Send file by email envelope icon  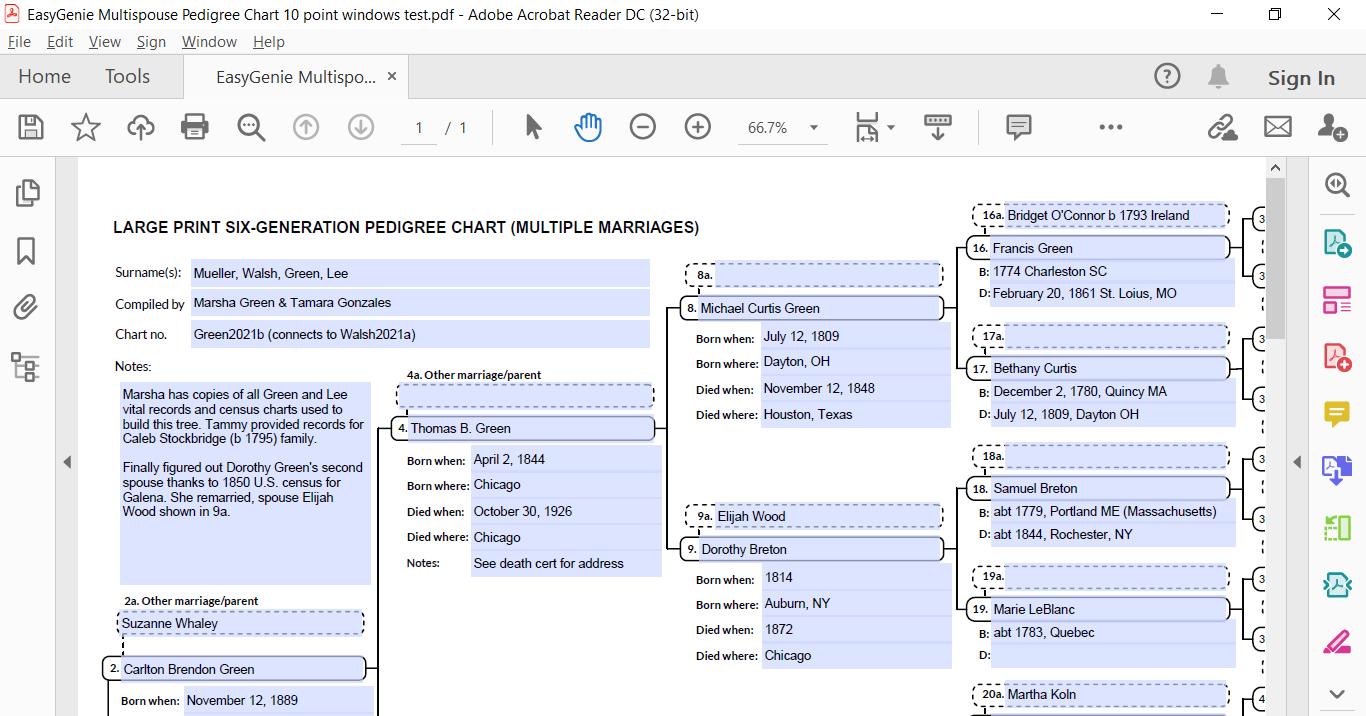point(1277,127)
